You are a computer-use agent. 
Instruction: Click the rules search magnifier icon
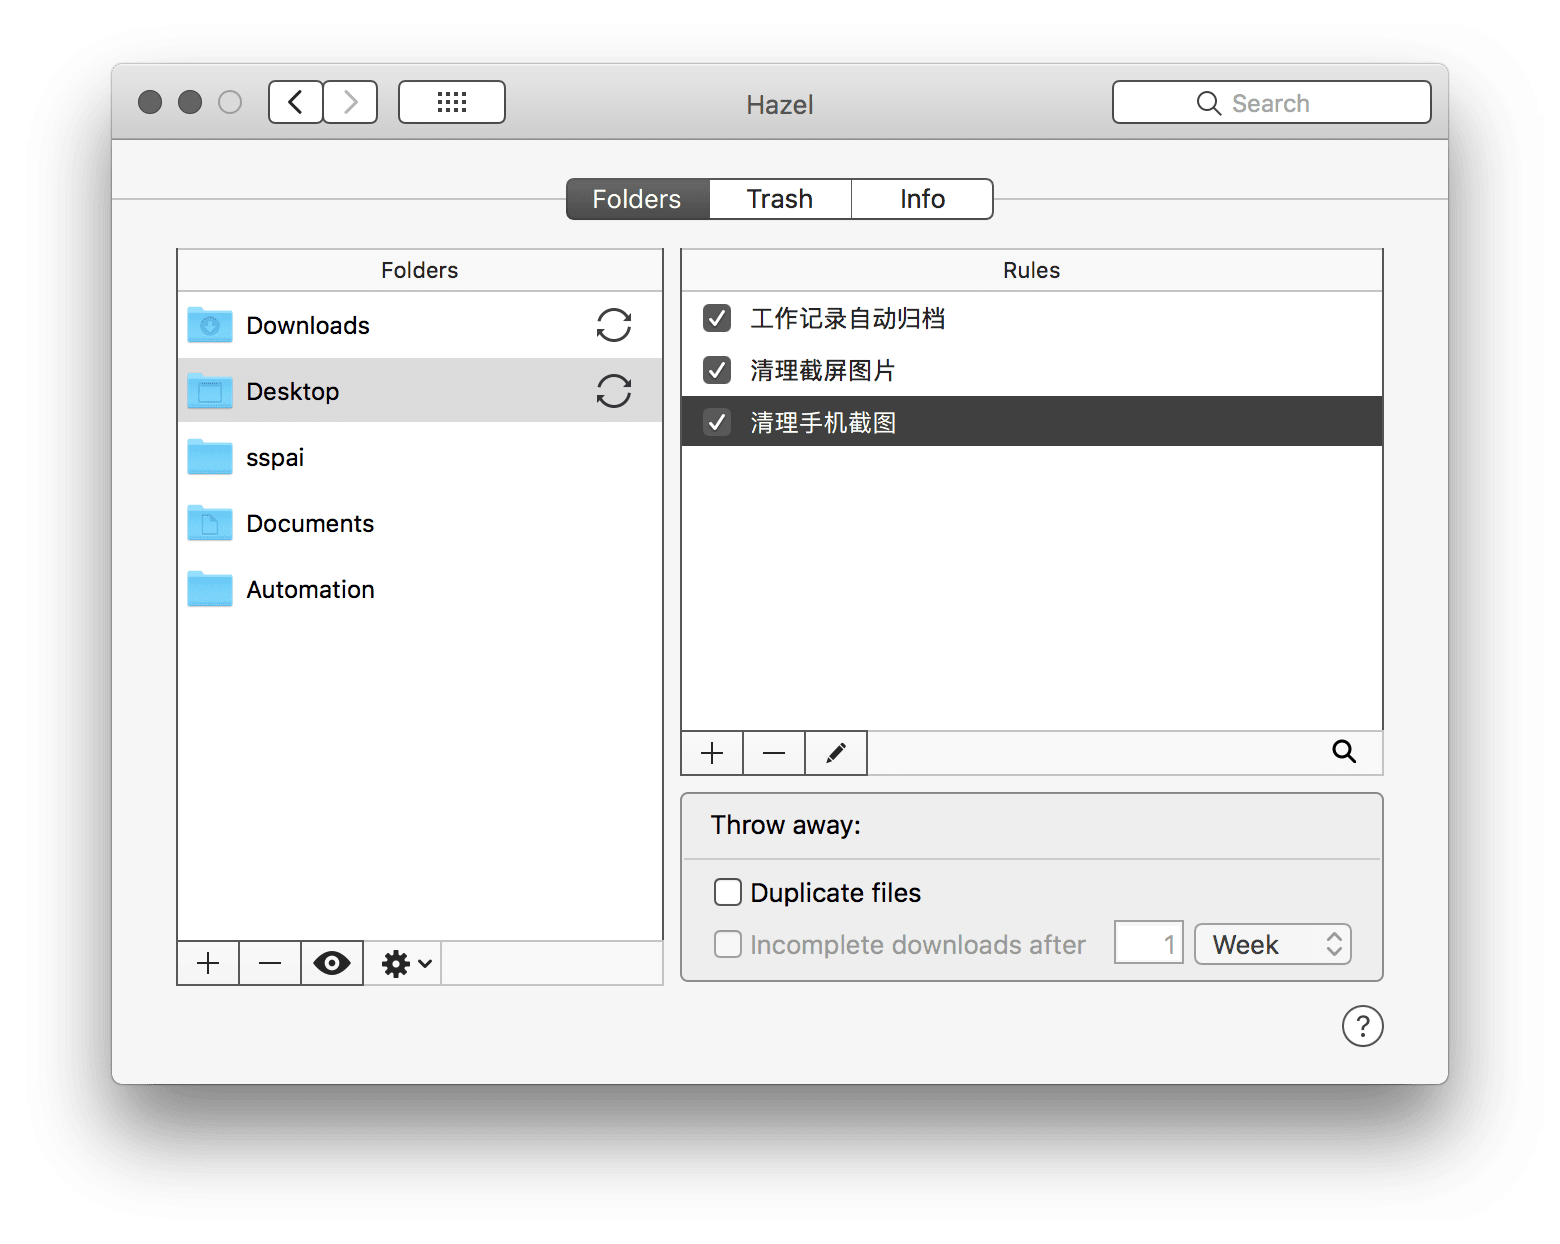click(x=1343, y=752)
